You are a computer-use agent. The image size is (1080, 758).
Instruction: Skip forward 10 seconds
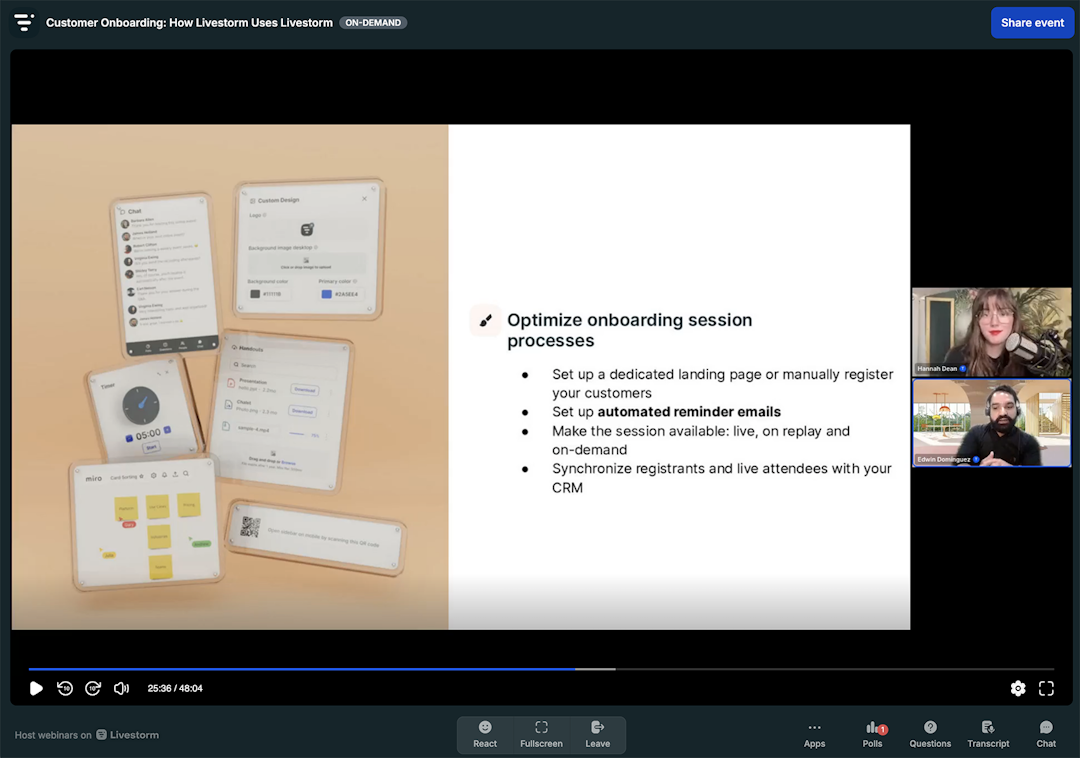[x=93, y=688]
